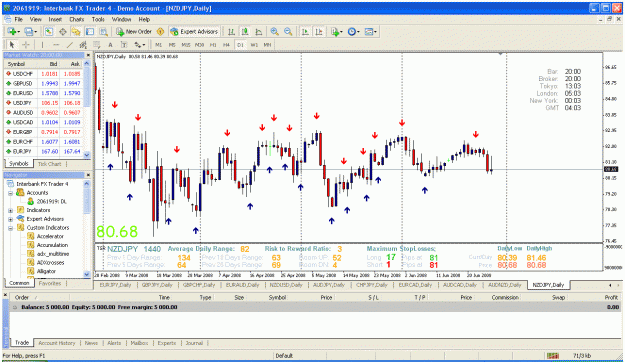Click the New Order button

(x=134, y=31)
